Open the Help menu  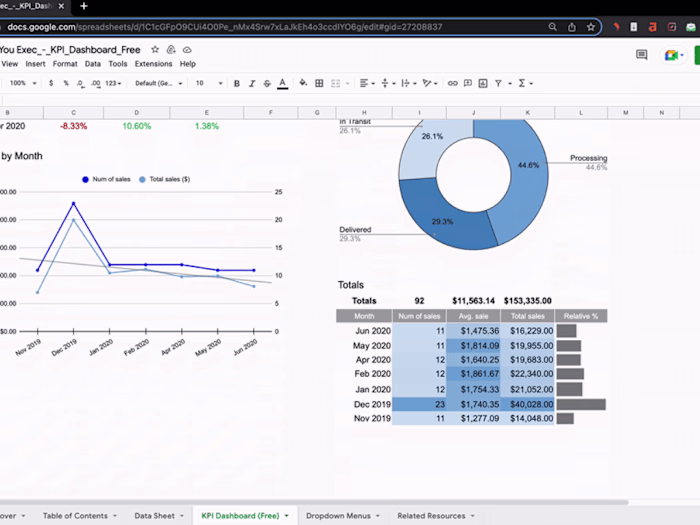(188, 64)
